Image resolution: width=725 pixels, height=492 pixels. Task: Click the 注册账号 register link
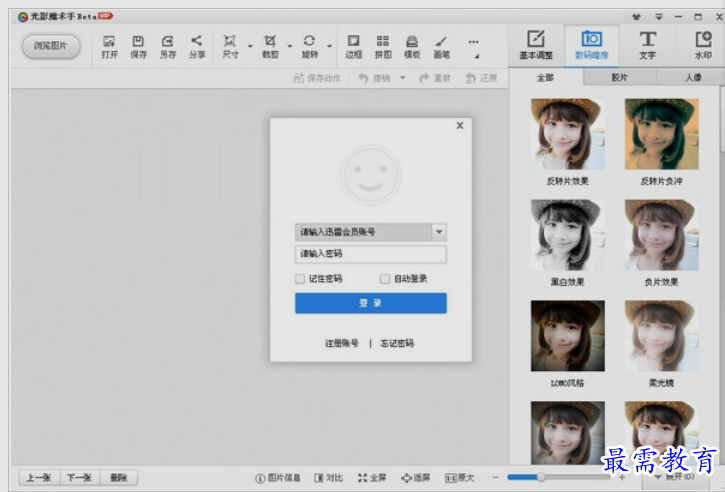[x=341, y=343]
